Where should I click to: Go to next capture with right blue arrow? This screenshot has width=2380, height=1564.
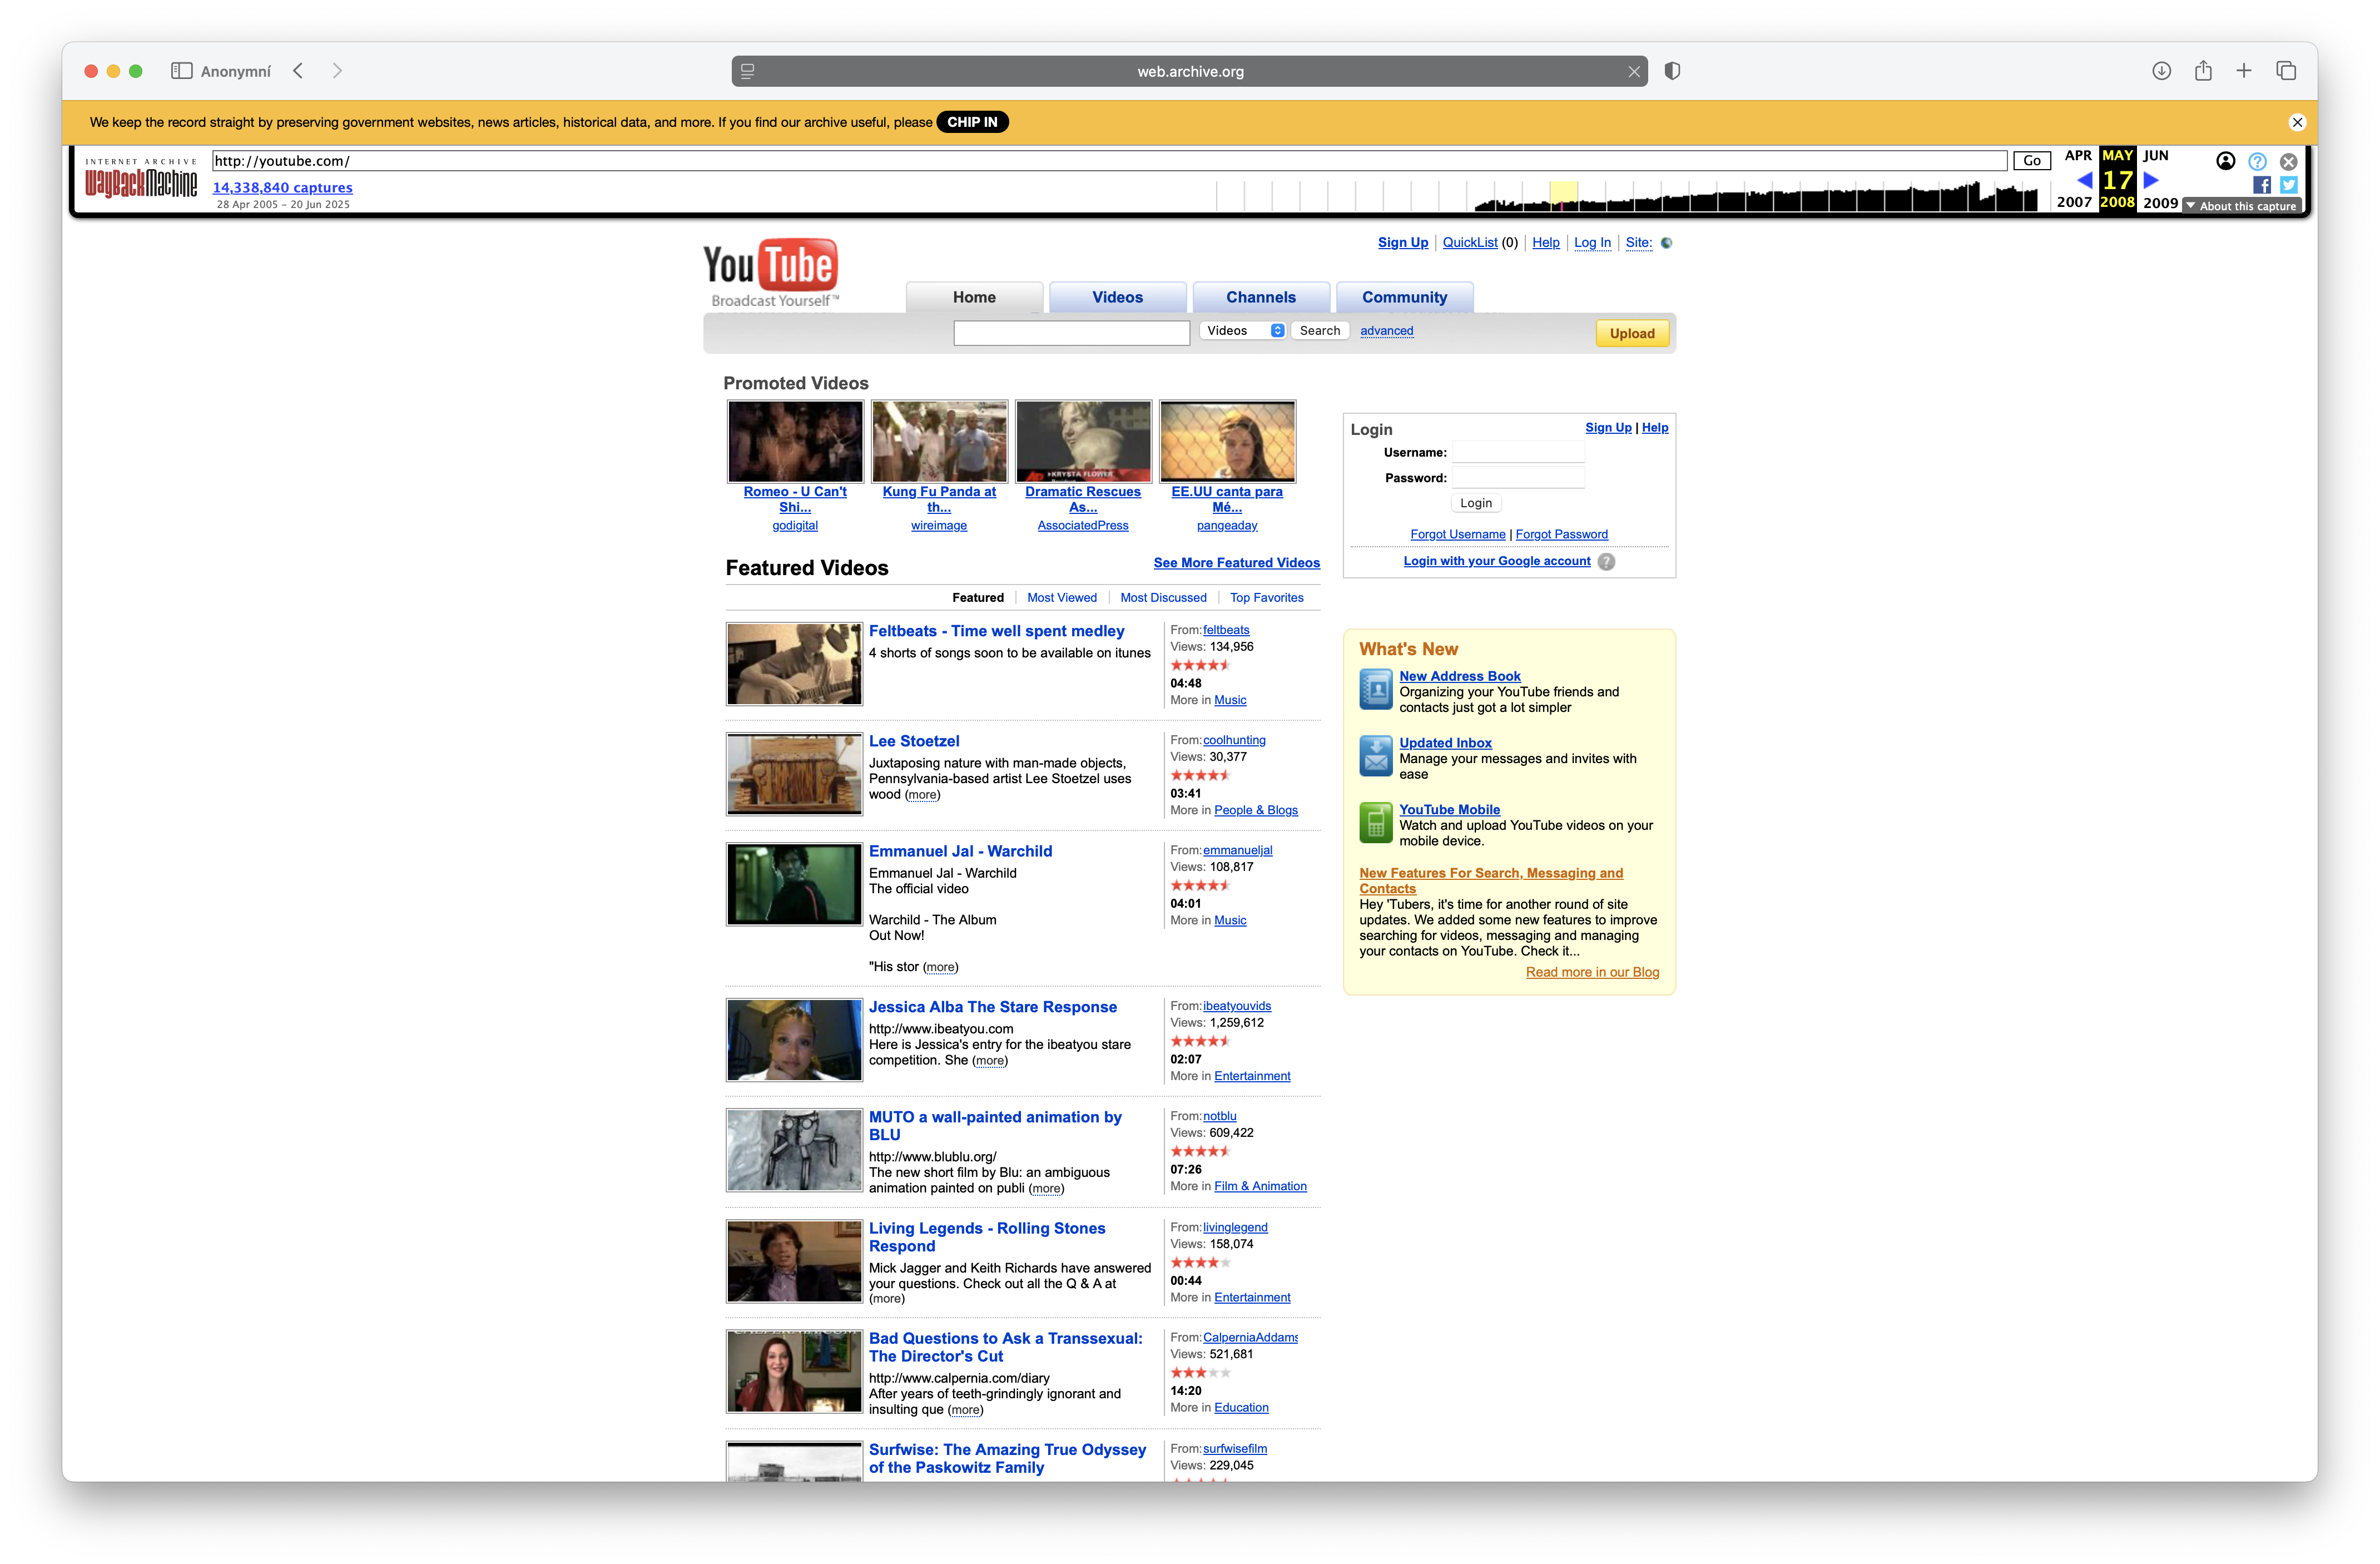(2151, 181)
